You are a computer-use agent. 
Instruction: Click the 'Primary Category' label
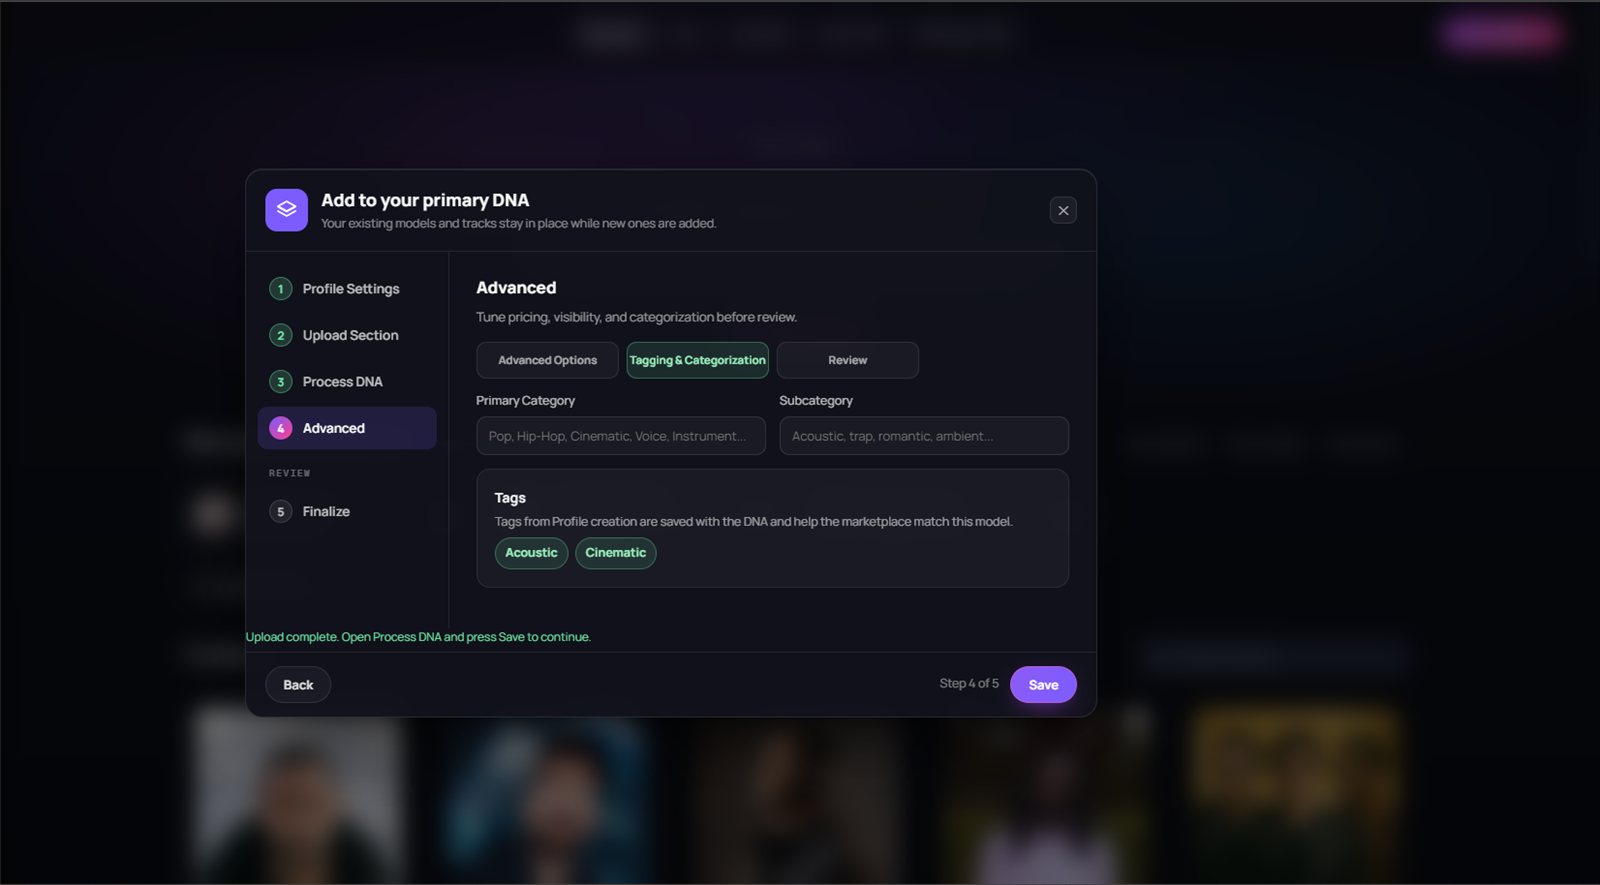tap(525, 401)
